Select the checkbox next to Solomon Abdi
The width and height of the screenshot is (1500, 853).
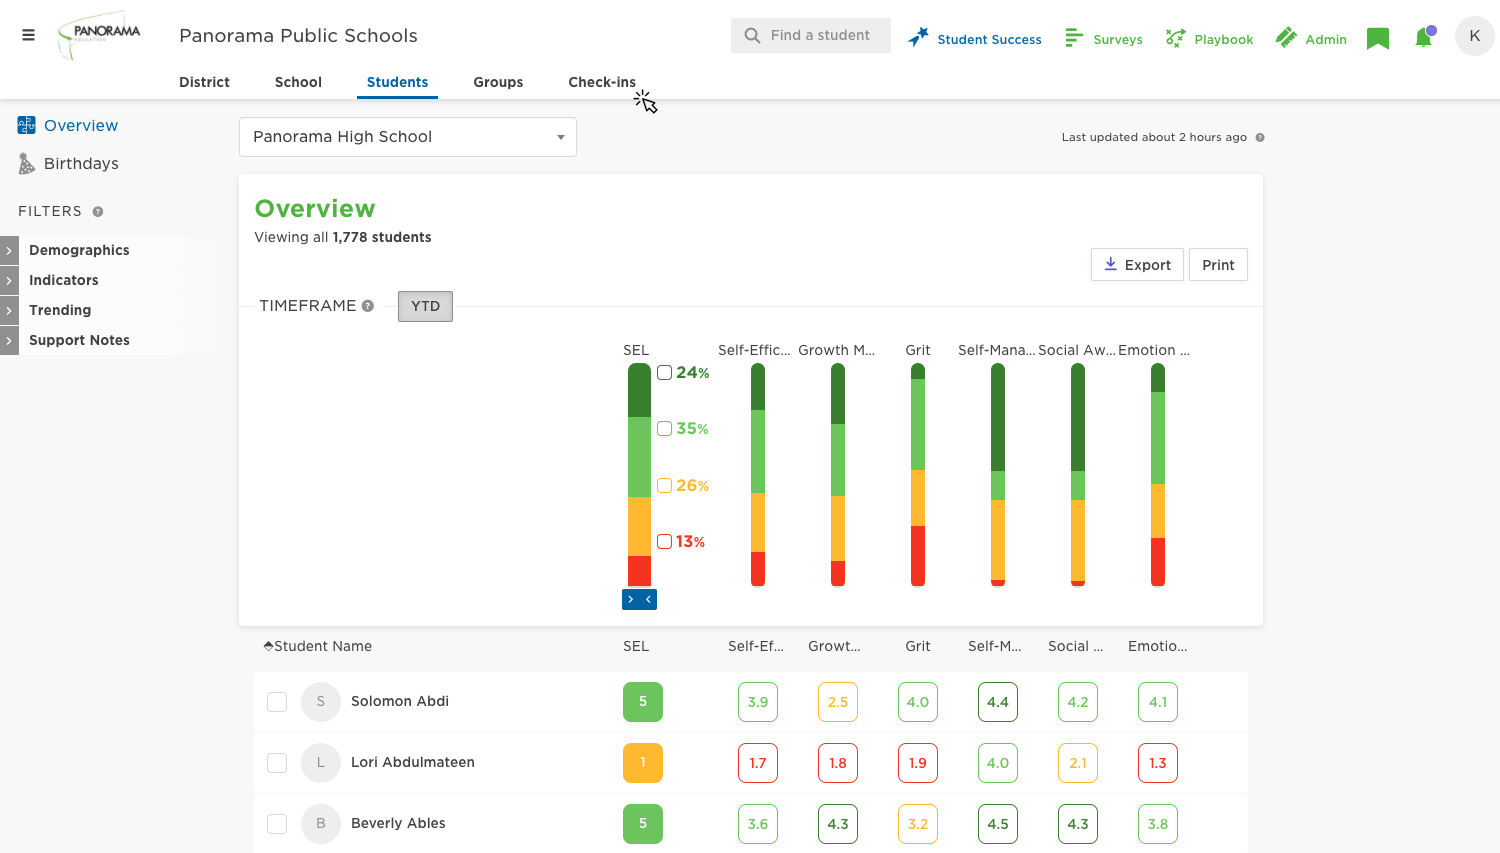[277, 701]
